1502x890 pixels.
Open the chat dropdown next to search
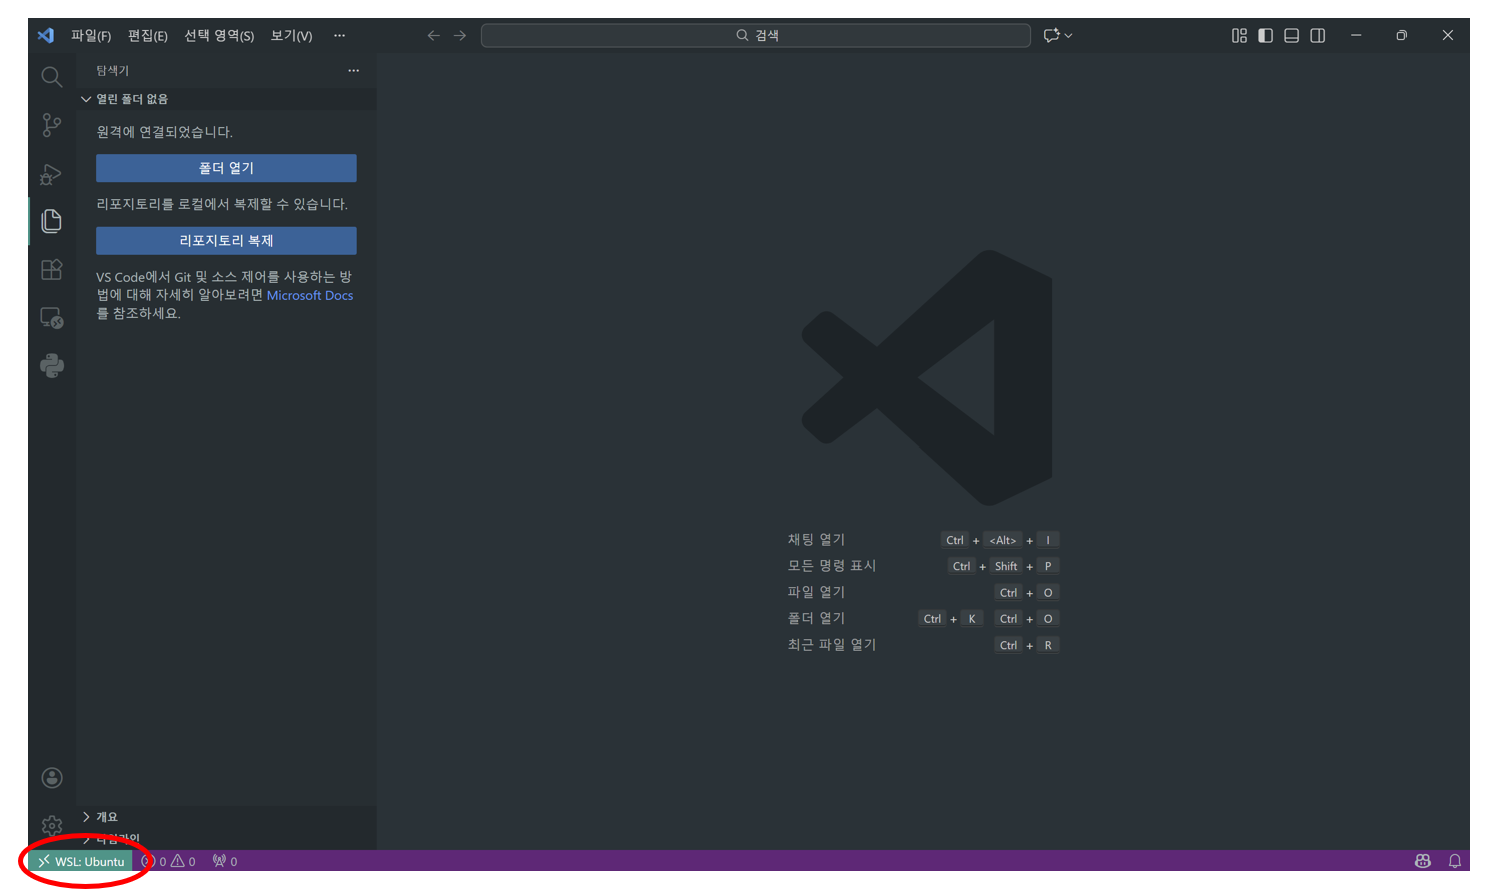point(1068,36)
